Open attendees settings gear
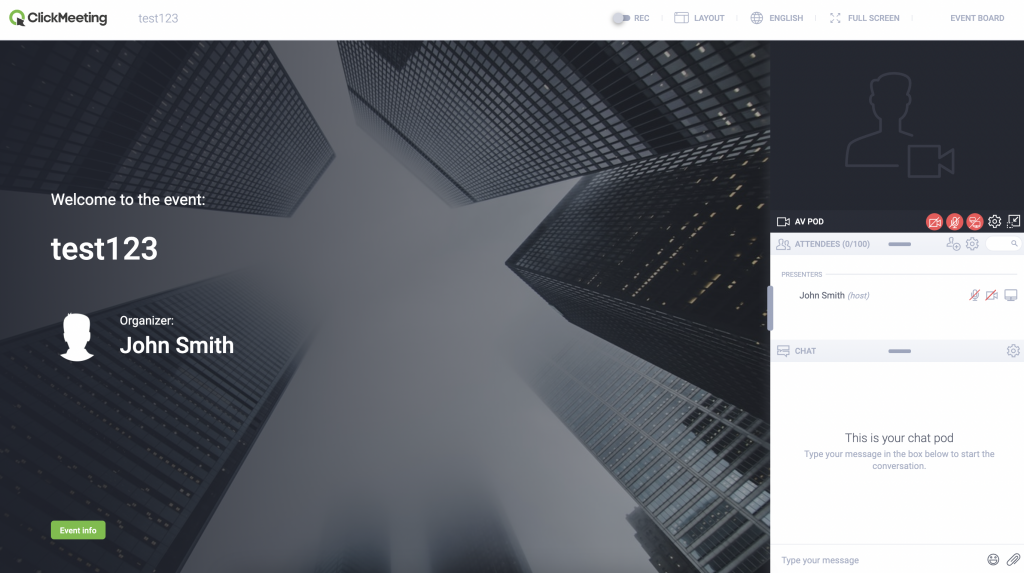 point(972,244)
